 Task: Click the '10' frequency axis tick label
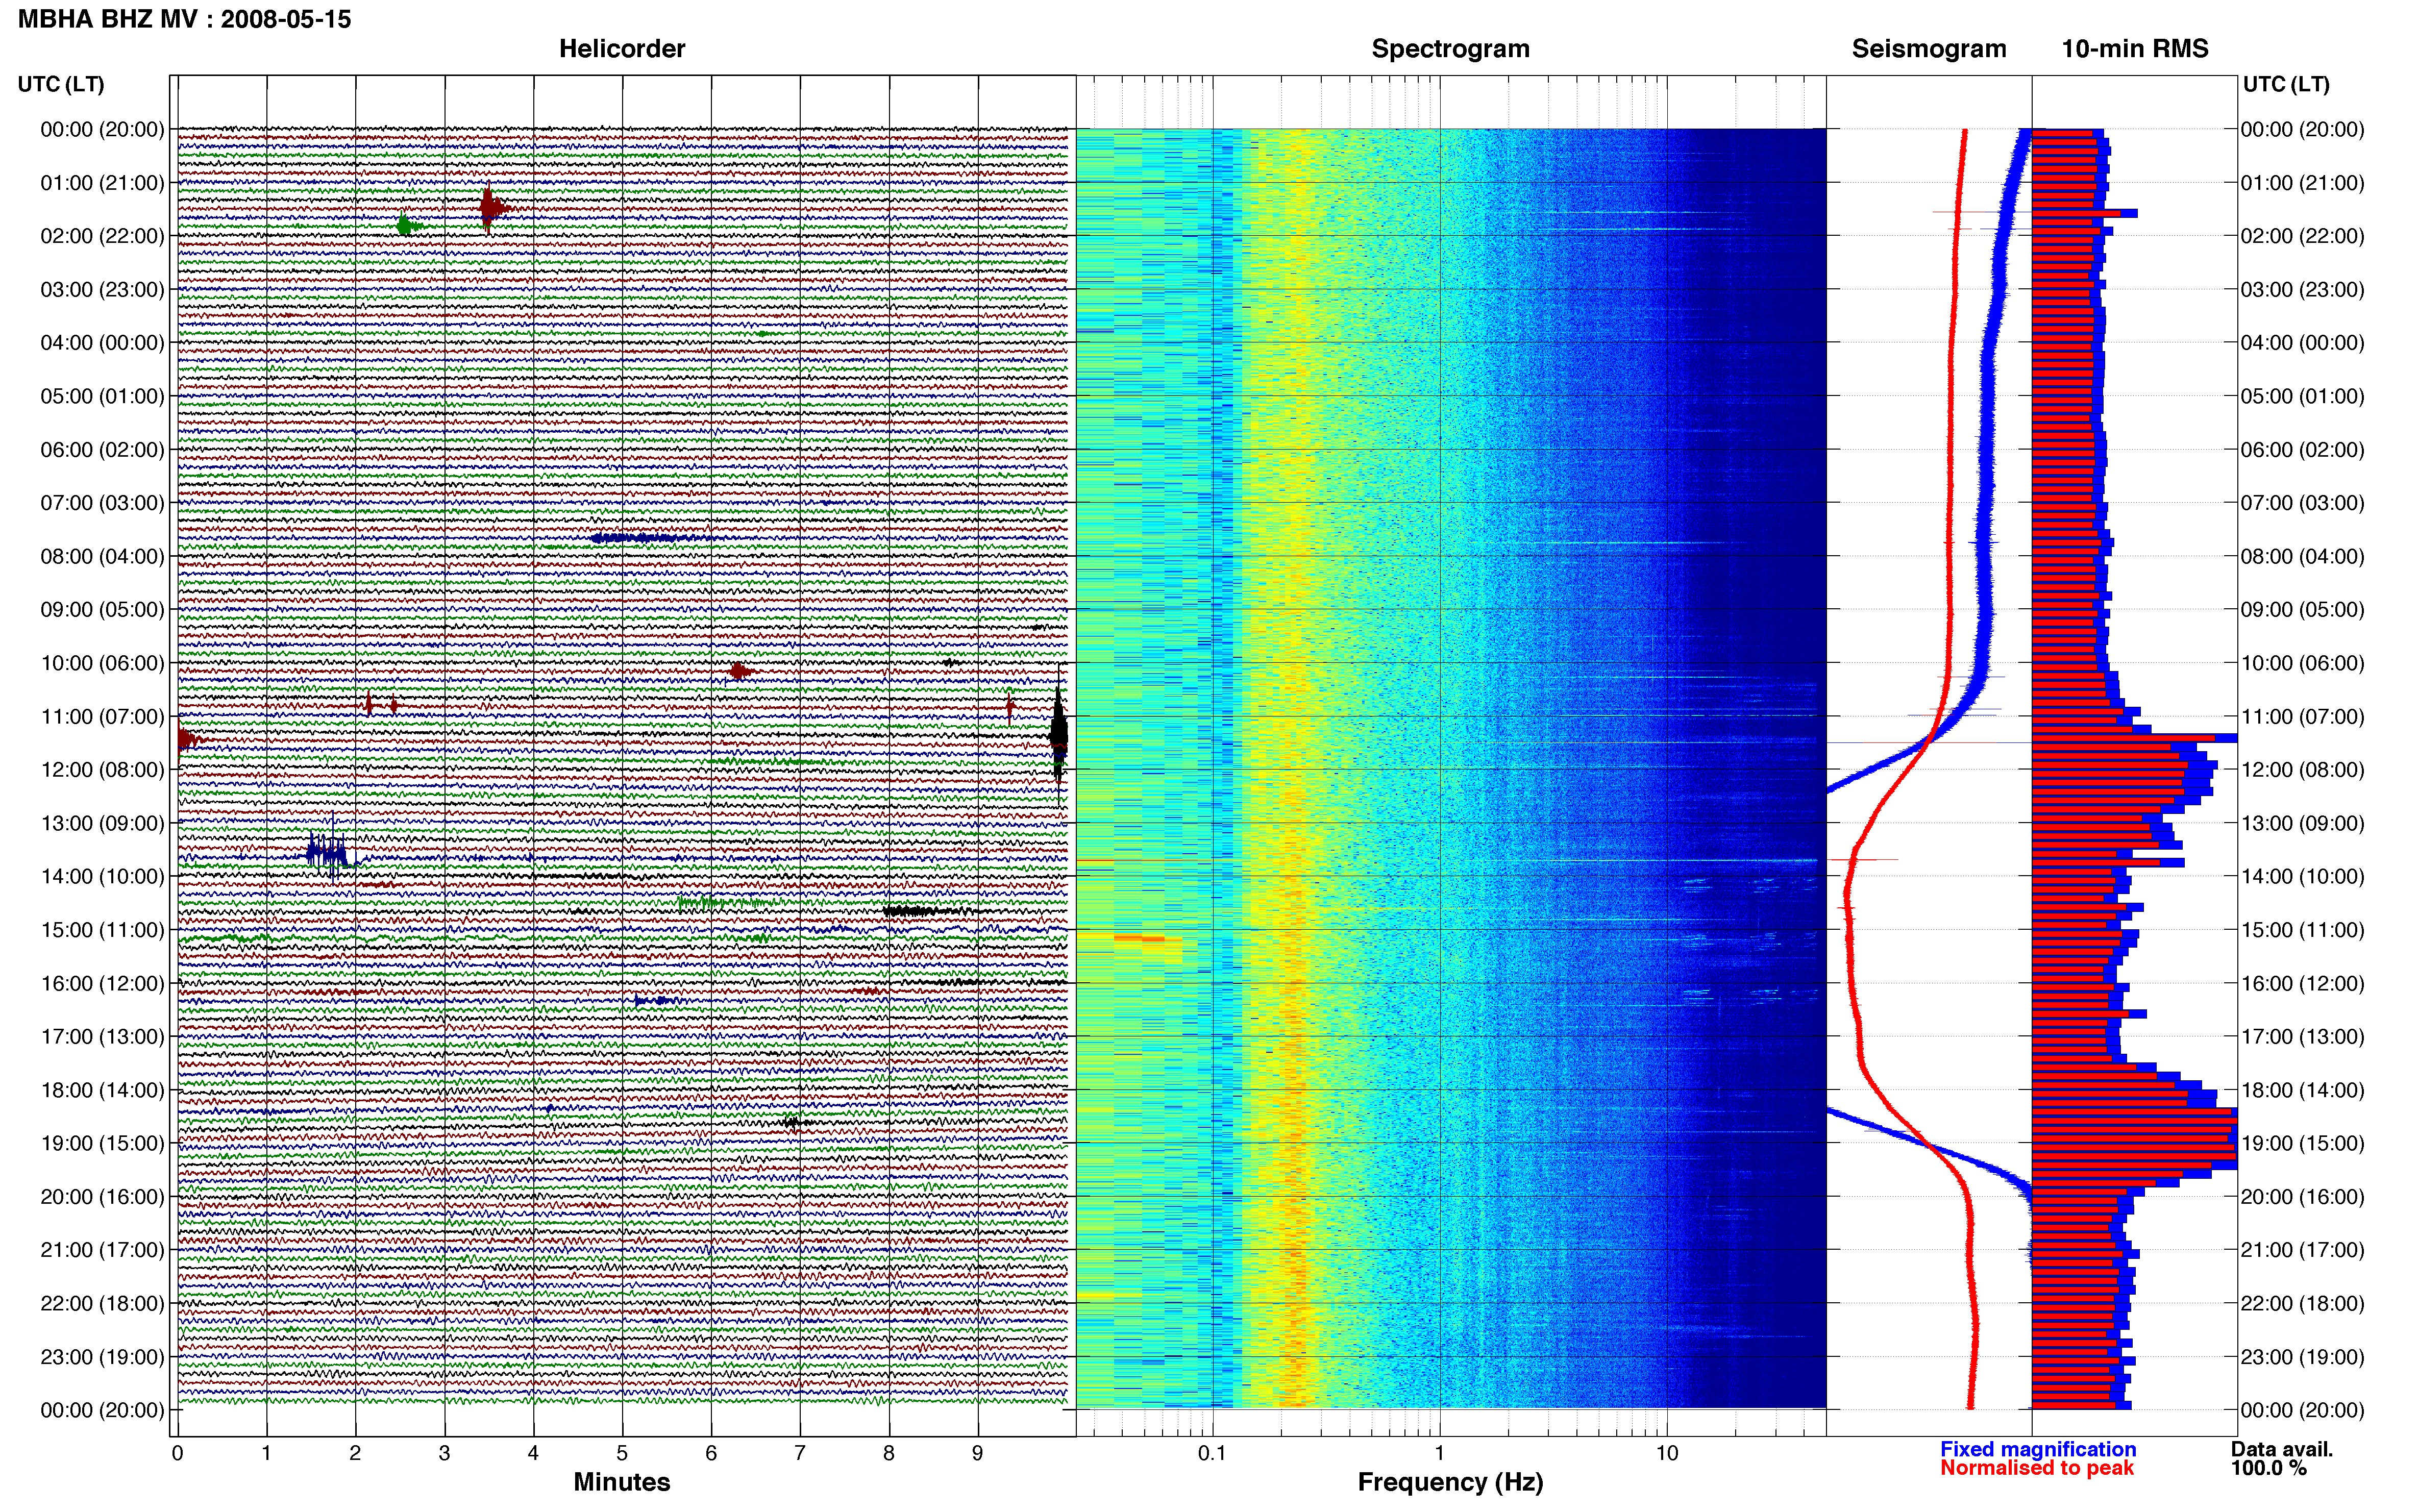(x=1667, y=1453)
